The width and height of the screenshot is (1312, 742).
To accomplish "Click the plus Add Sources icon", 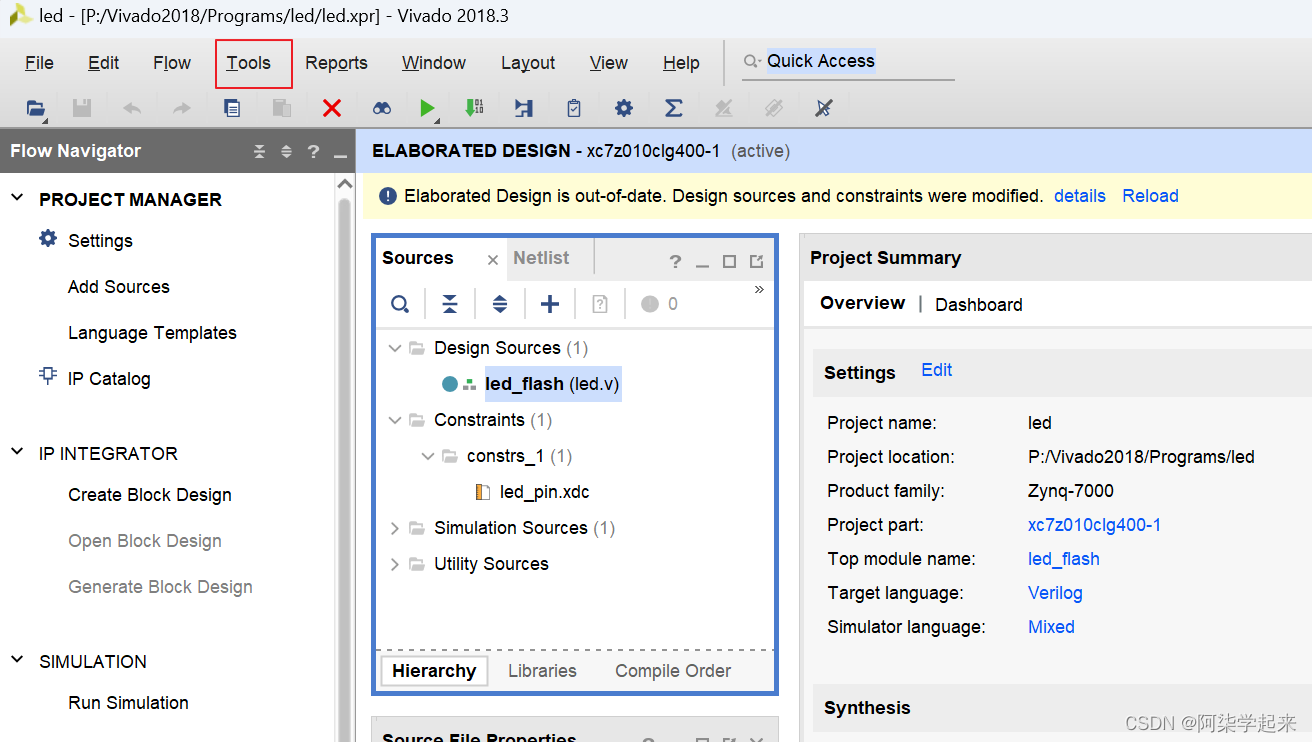I will pyautogui.click(x=550, y=304).
